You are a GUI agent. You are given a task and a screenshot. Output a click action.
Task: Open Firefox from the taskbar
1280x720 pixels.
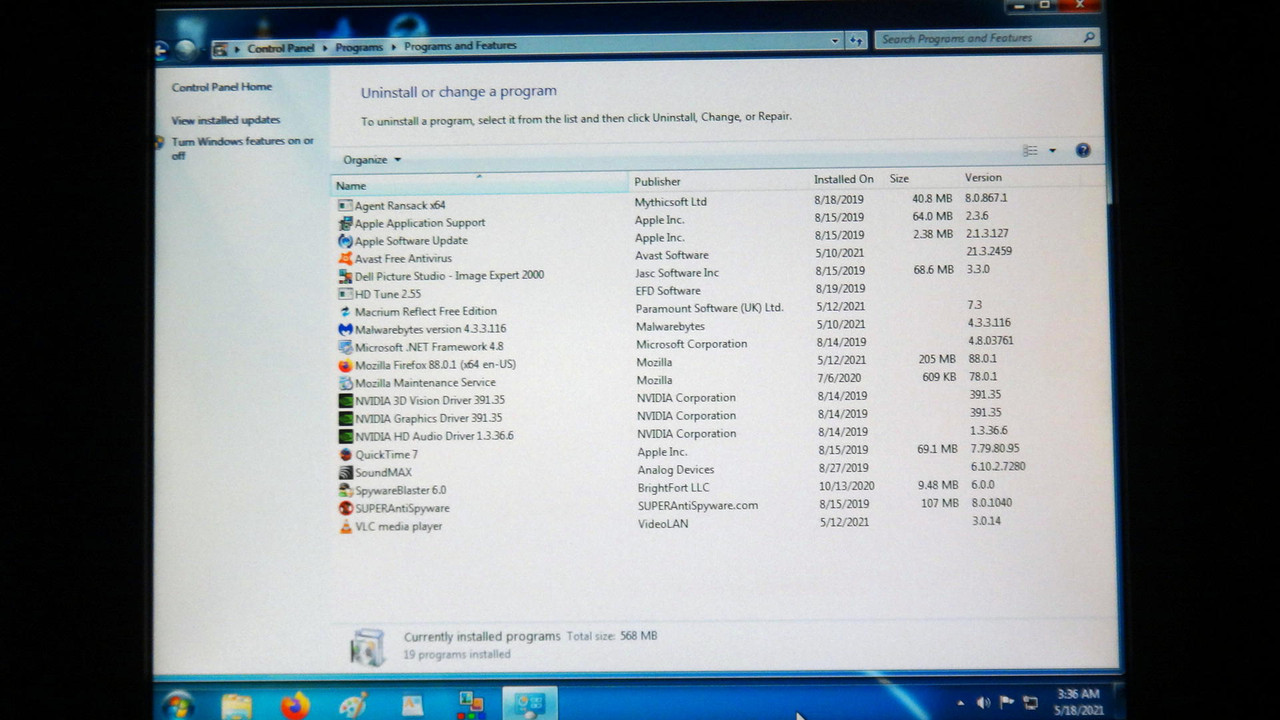[x=294, y=706]
